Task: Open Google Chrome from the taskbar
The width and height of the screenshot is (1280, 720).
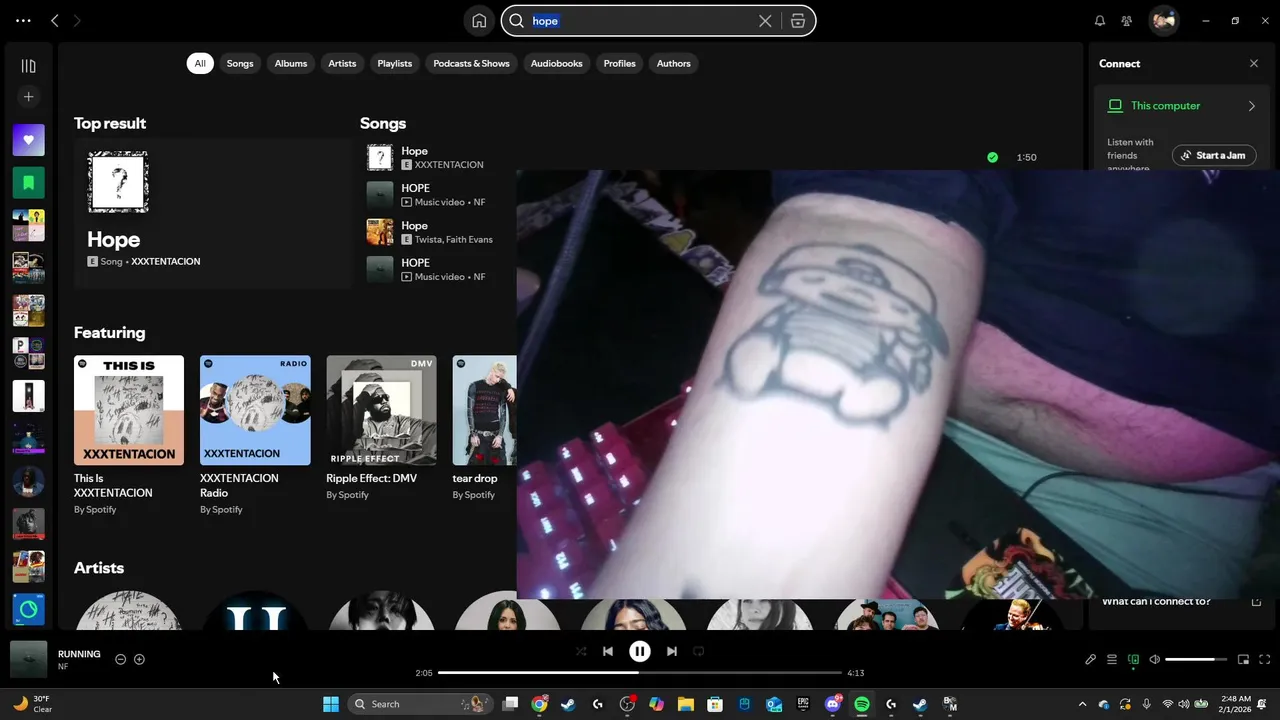Action: coord(539,704)
